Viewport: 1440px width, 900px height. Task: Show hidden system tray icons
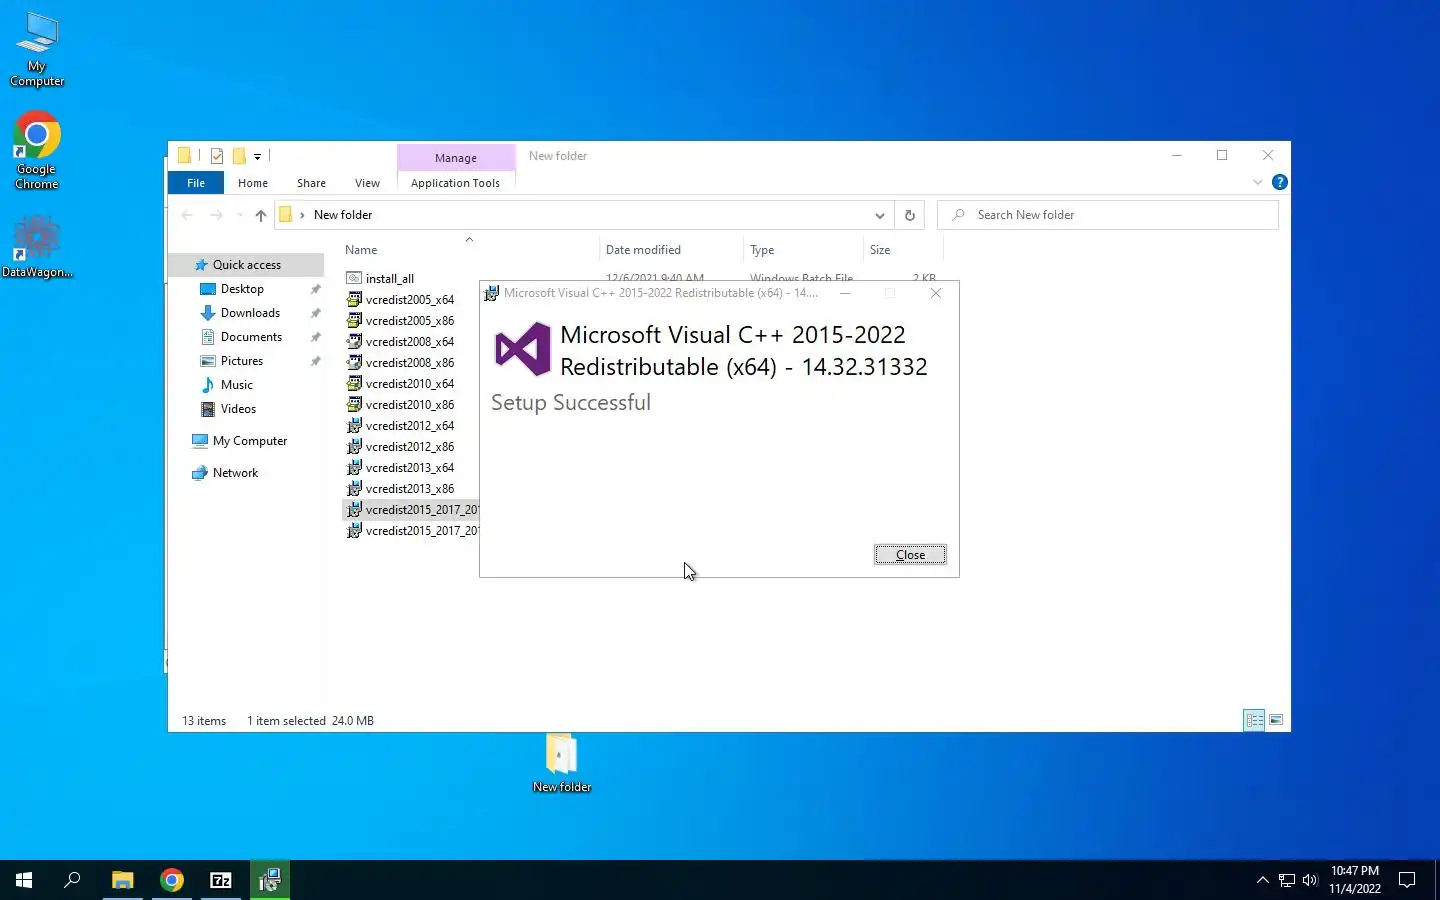click(x=1262, y=880)
